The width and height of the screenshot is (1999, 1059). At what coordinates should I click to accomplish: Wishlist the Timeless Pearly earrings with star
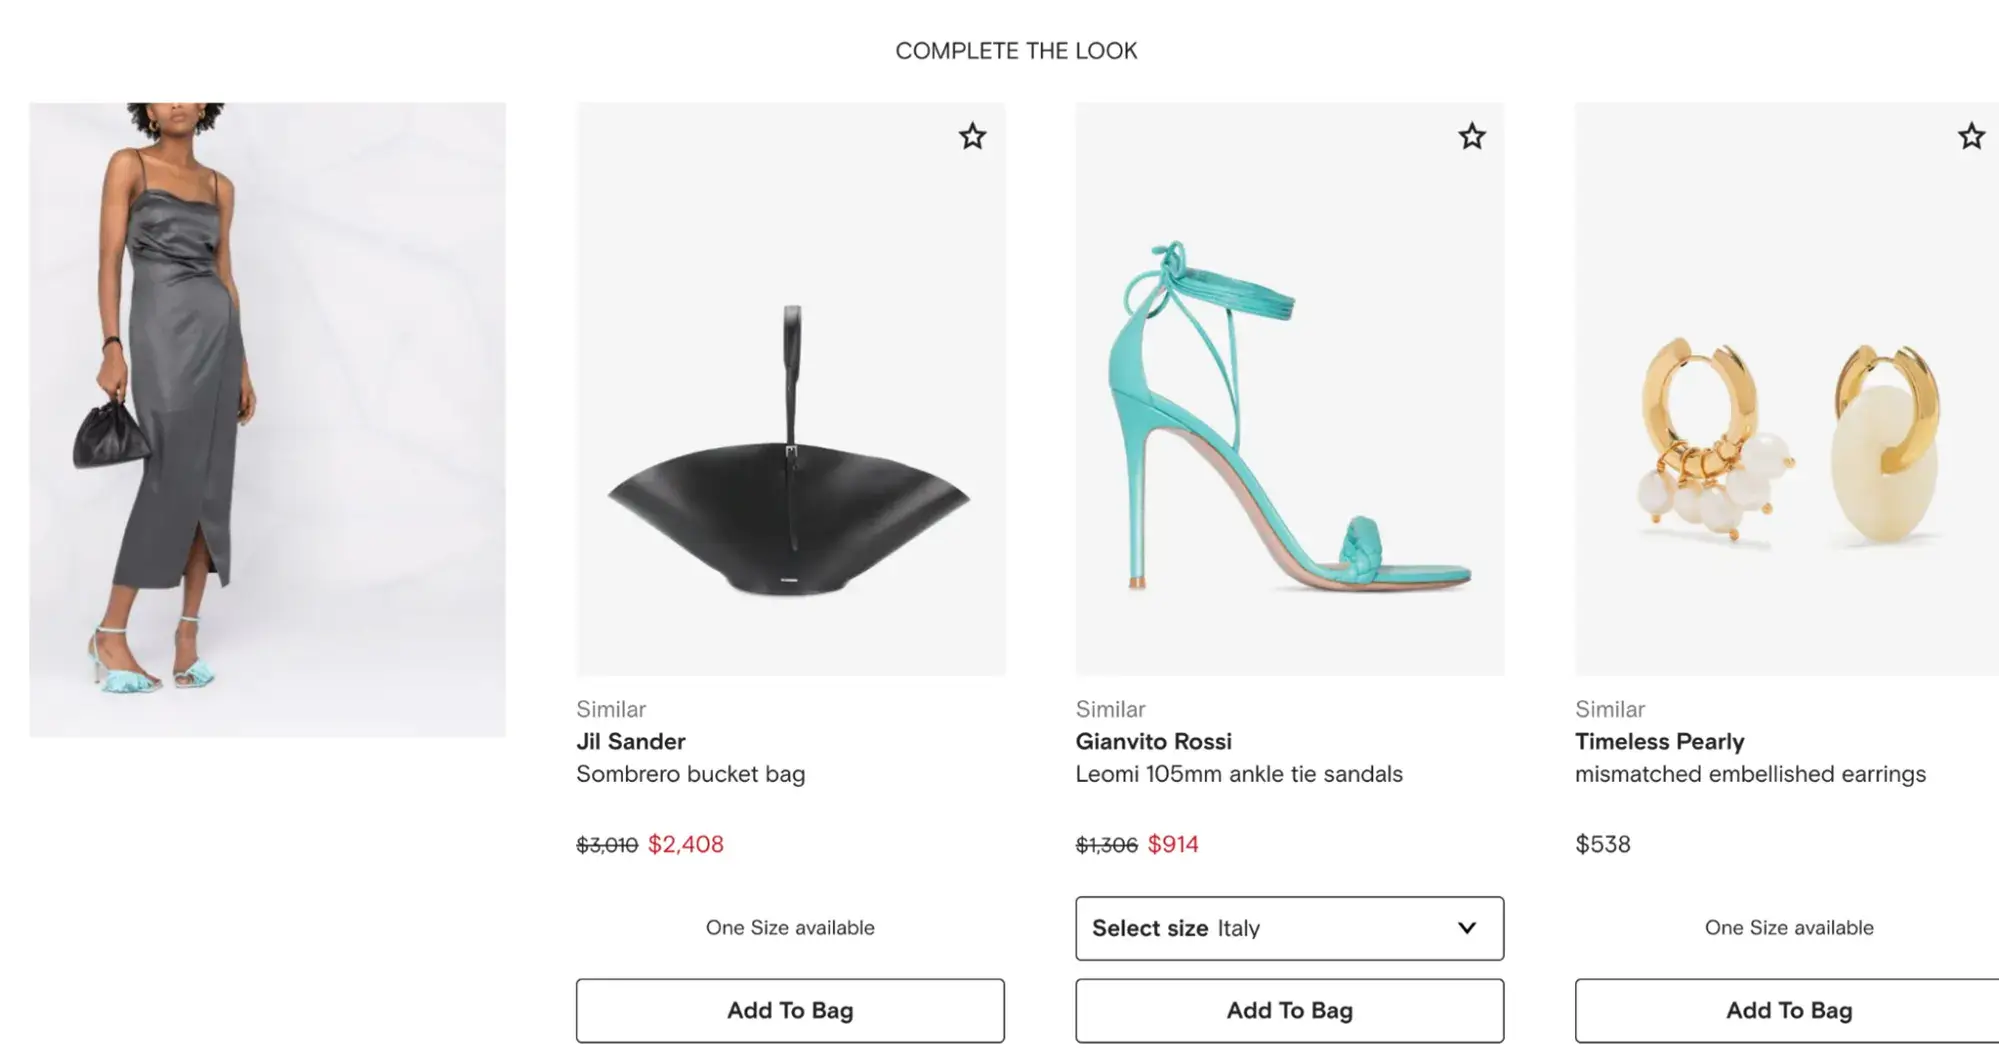click(1970, 136)
